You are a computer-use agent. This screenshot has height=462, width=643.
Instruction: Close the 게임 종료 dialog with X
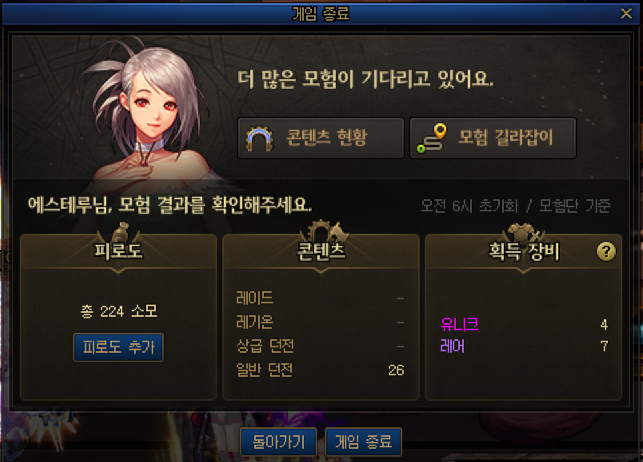click(626, 14)
